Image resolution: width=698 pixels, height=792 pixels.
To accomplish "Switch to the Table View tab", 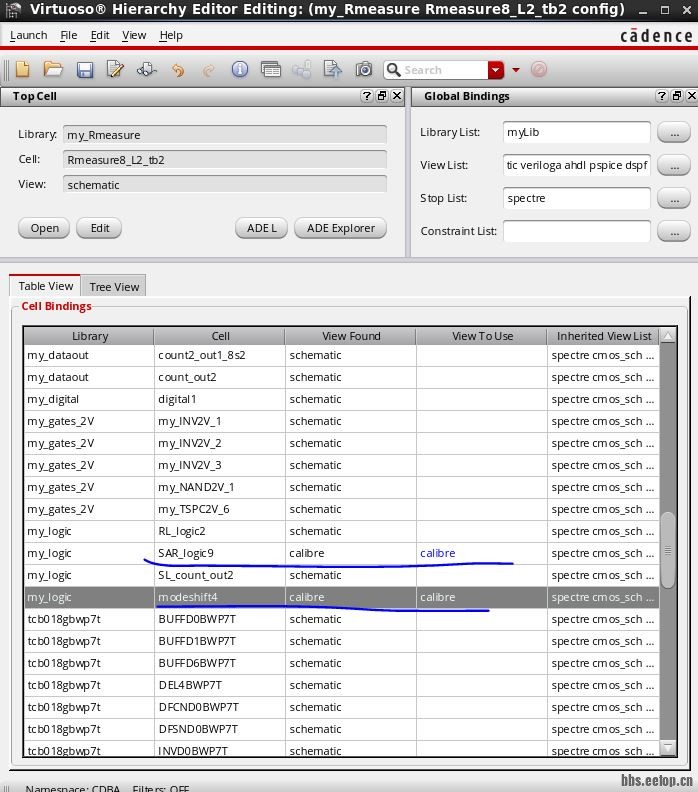I will (45, 286).
